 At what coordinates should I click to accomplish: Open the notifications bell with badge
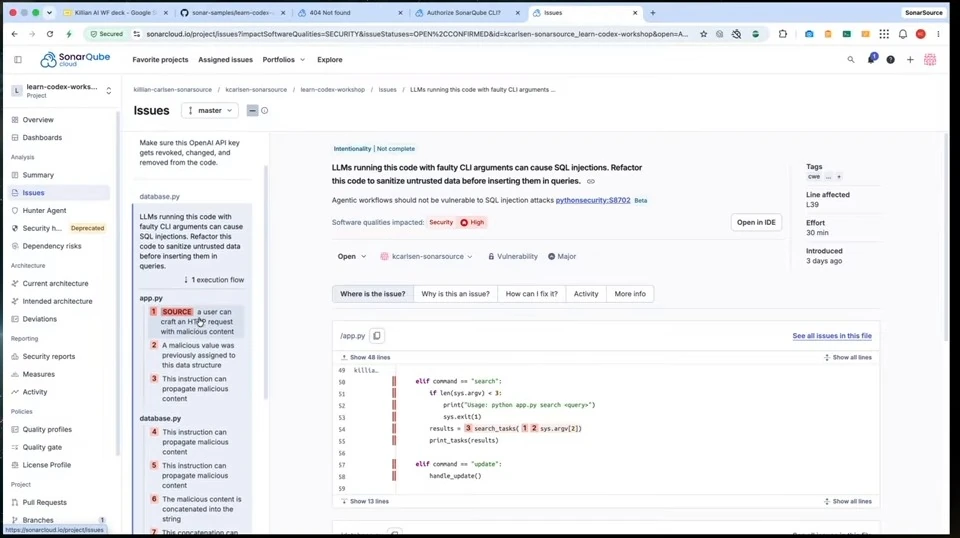tap(871, 59)
